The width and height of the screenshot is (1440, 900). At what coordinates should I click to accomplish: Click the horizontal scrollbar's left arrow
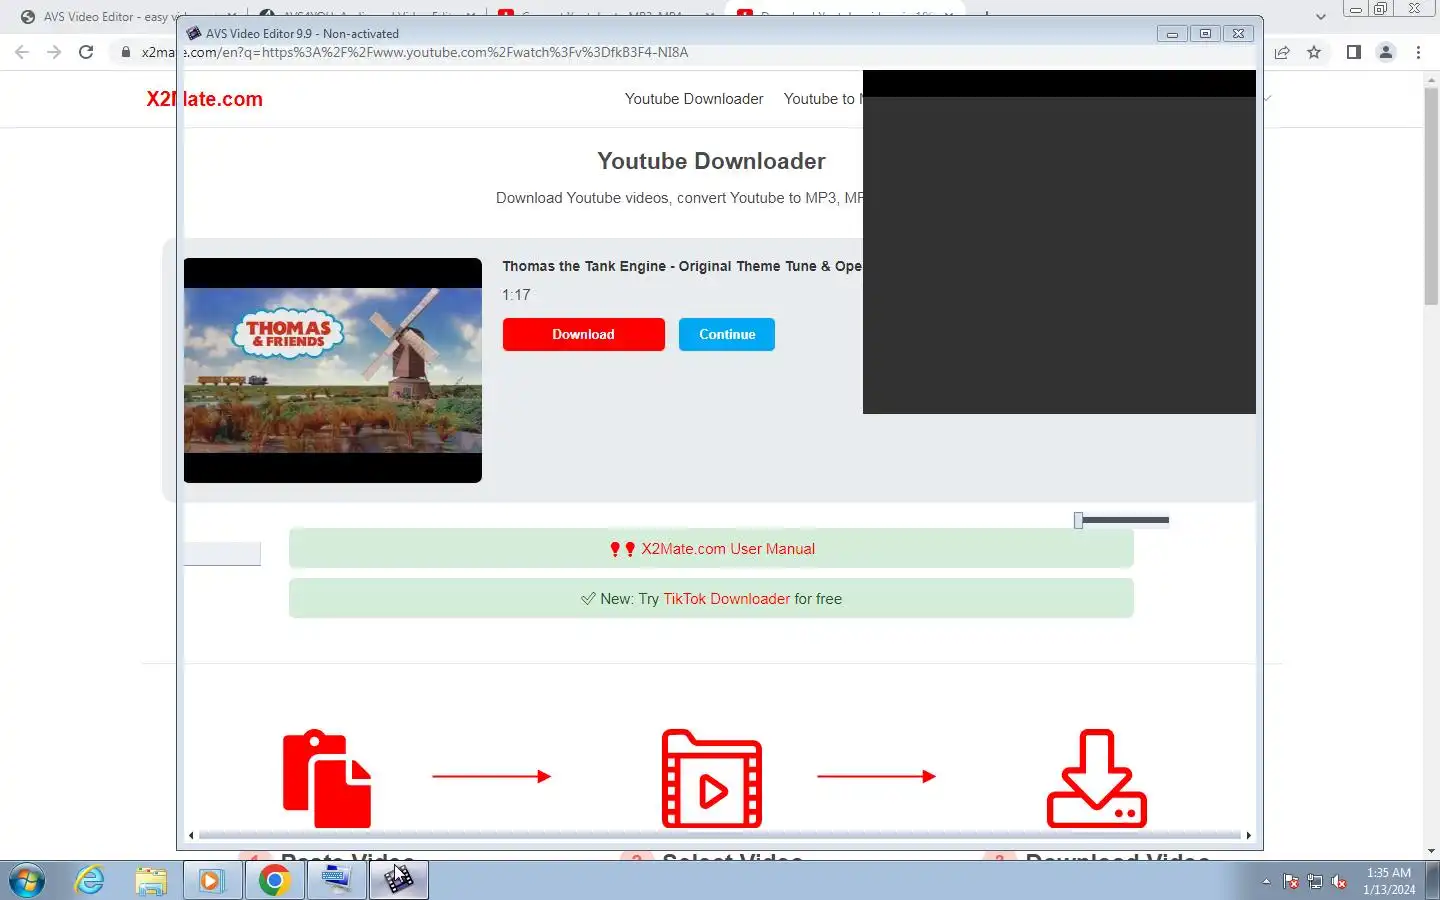[191, 835]
